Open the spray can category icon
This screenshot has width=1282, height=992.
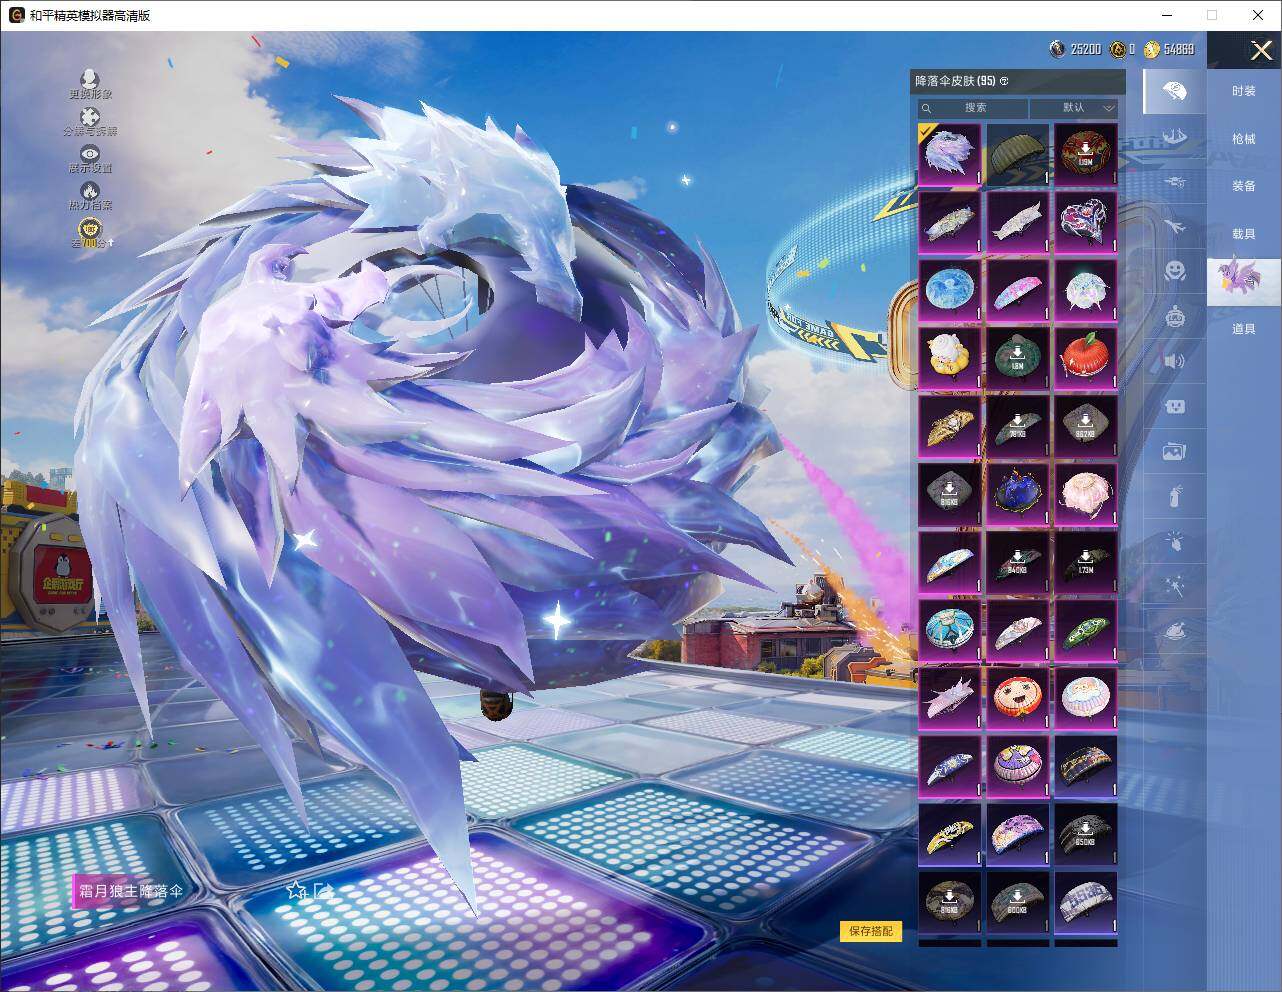(1175, 496)
